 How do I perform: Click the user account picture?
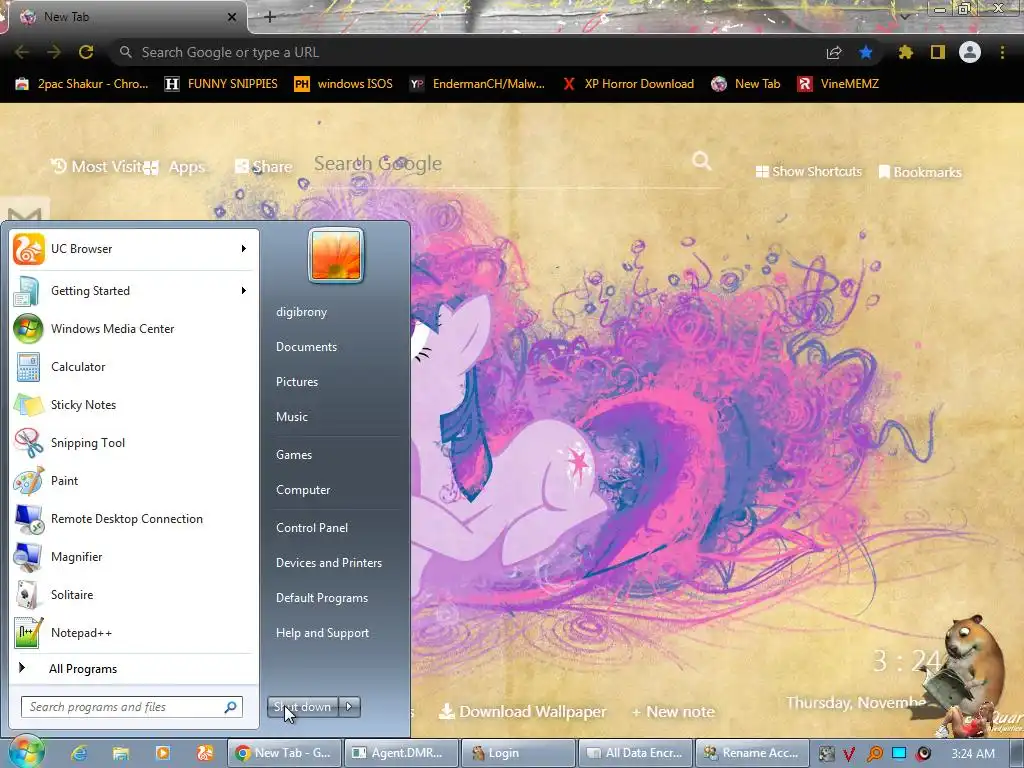[x=336, y=256]
